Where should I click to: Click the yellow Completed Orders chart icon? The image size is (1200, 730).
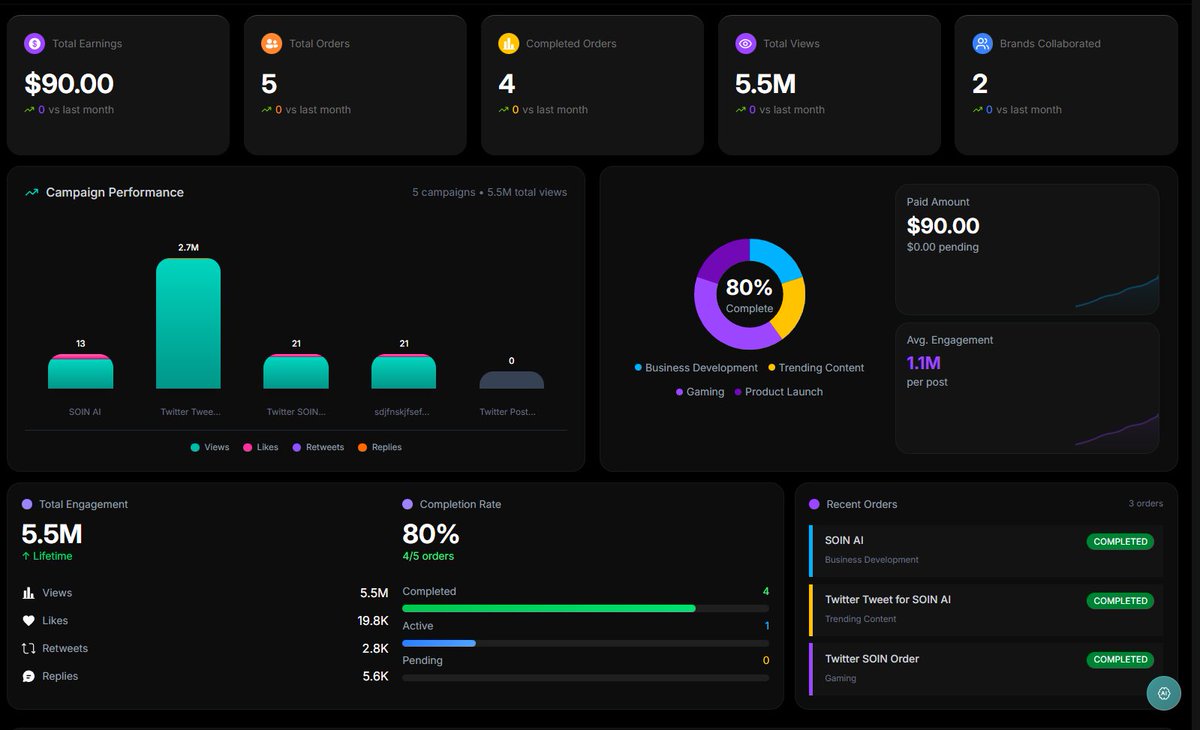click(x=509, y=43)
